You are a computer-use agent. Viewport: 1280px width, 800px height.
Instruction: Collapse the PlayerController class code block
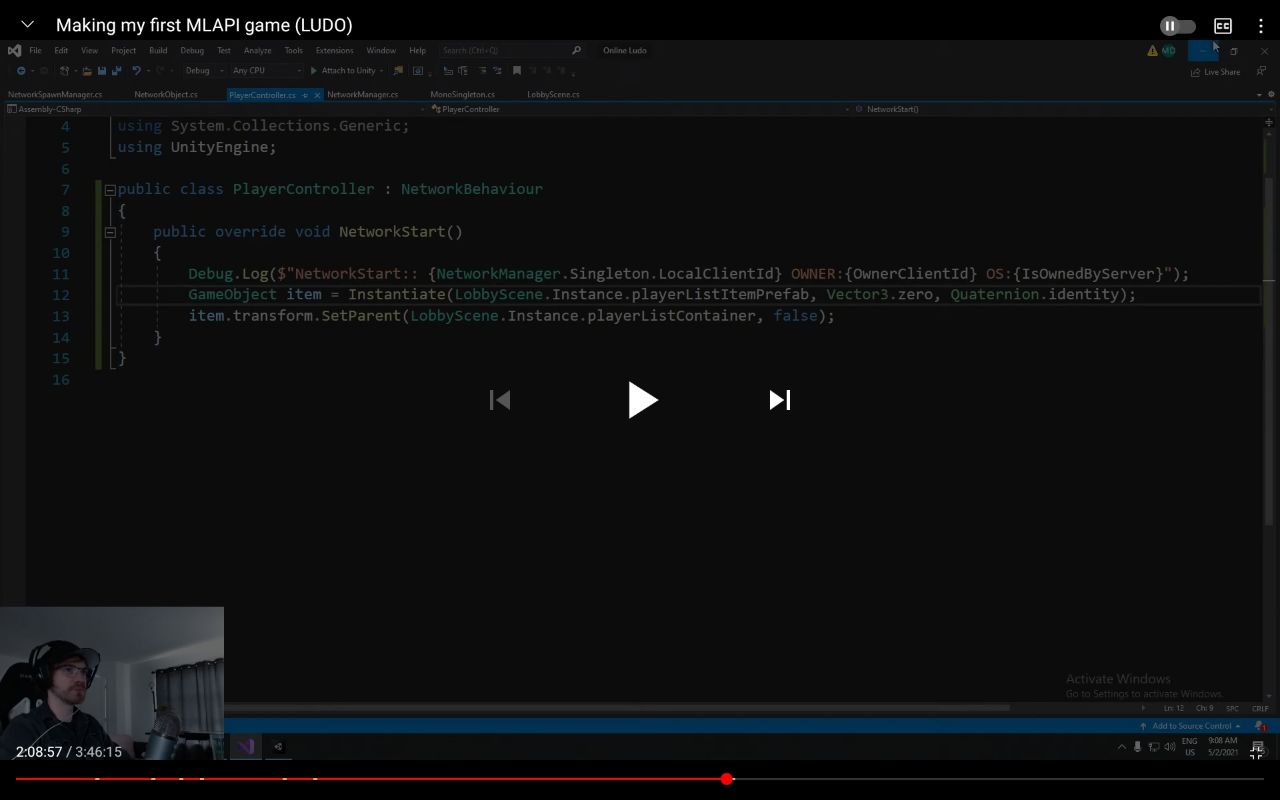point(110,189)
